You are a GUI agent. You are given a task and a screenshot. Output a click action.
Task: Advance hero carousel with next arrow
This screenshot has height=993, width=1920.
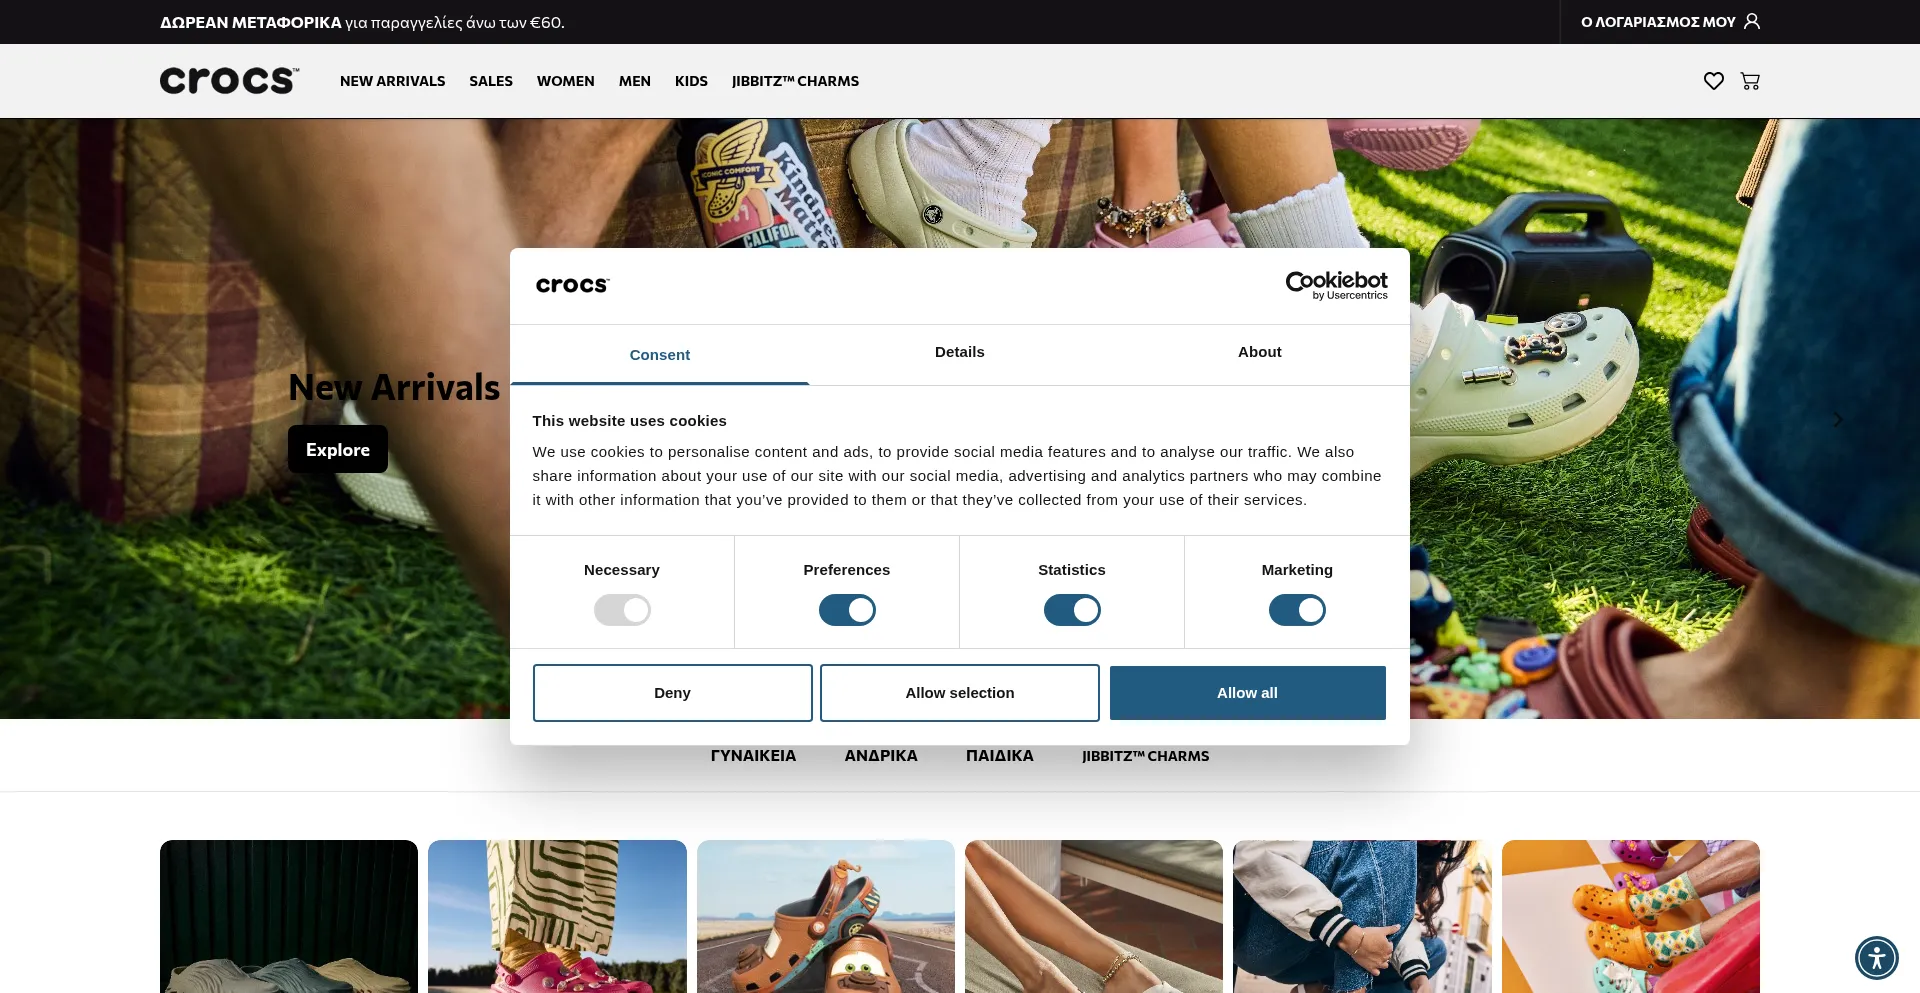pos(1837,419)
